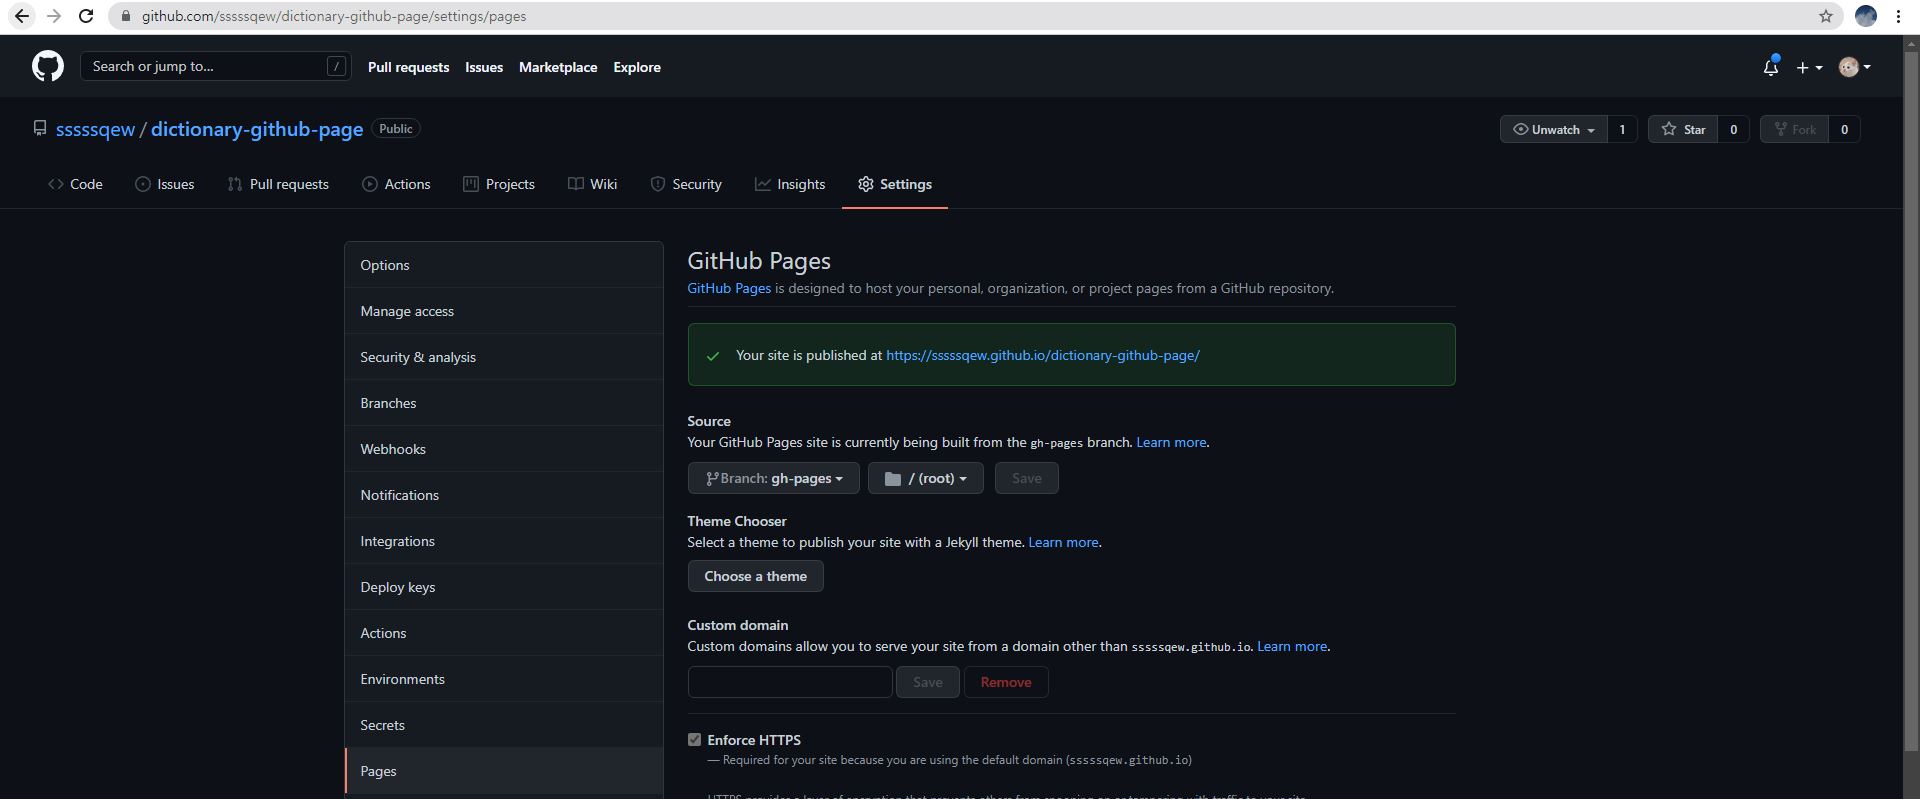Open the Insights tab
This screenshot has width=1920, height=799.
click(790, 184)
